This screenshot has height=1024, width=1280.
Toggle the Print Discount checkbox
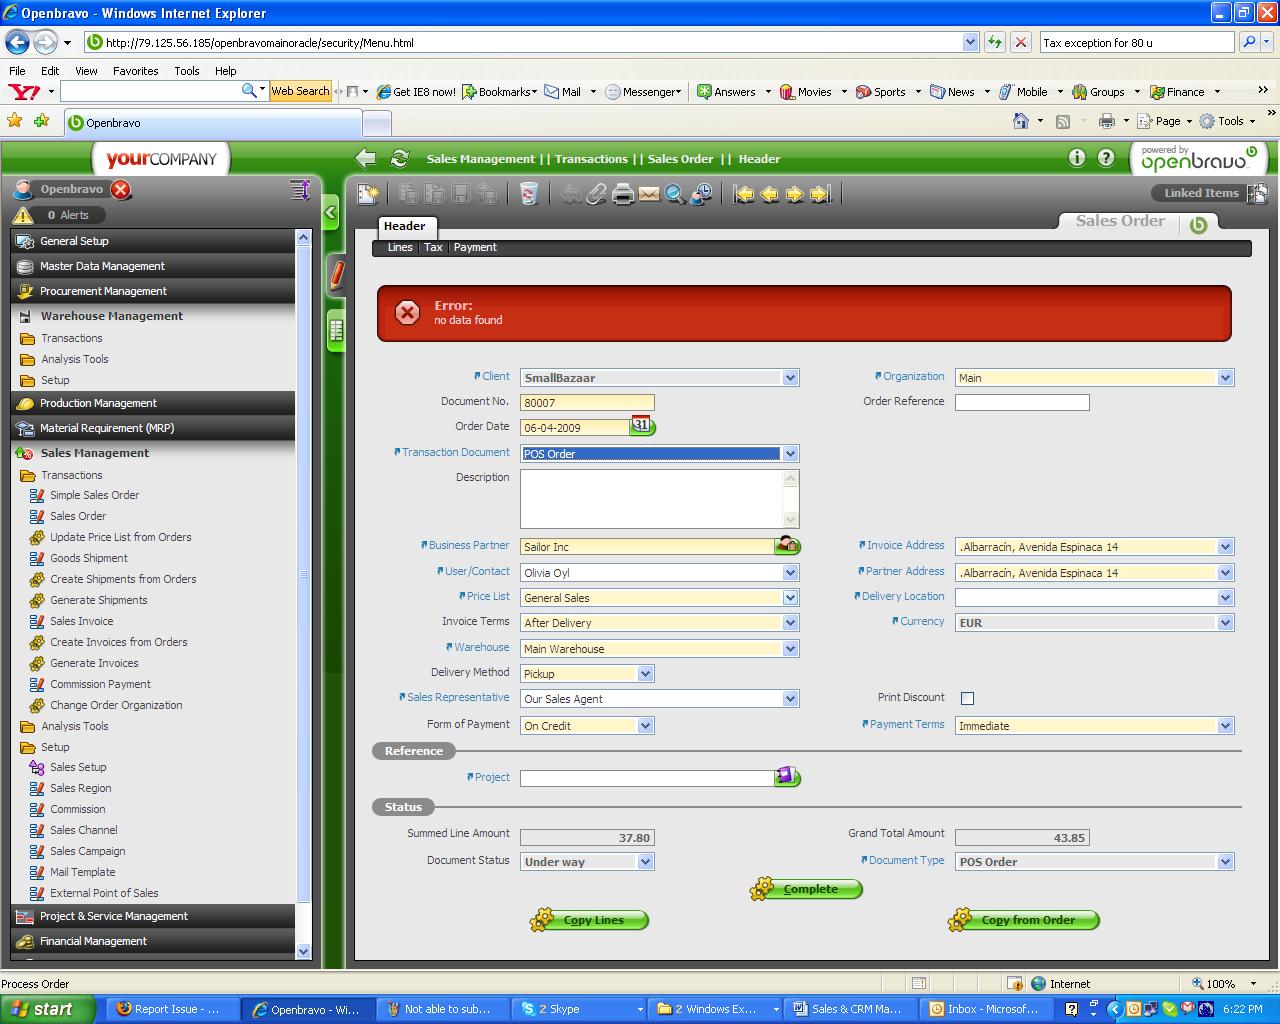[967, 699]
